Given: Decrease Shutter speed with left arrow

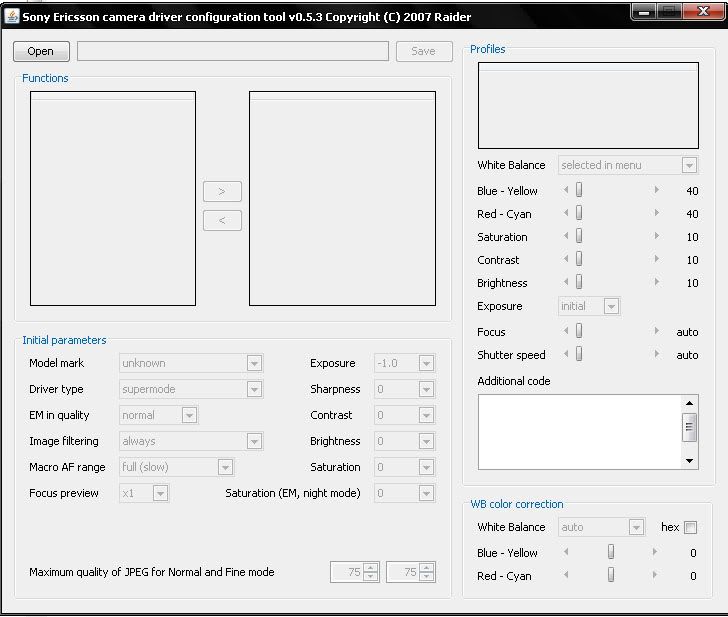Looking at the screenshot, I should 566,354.
